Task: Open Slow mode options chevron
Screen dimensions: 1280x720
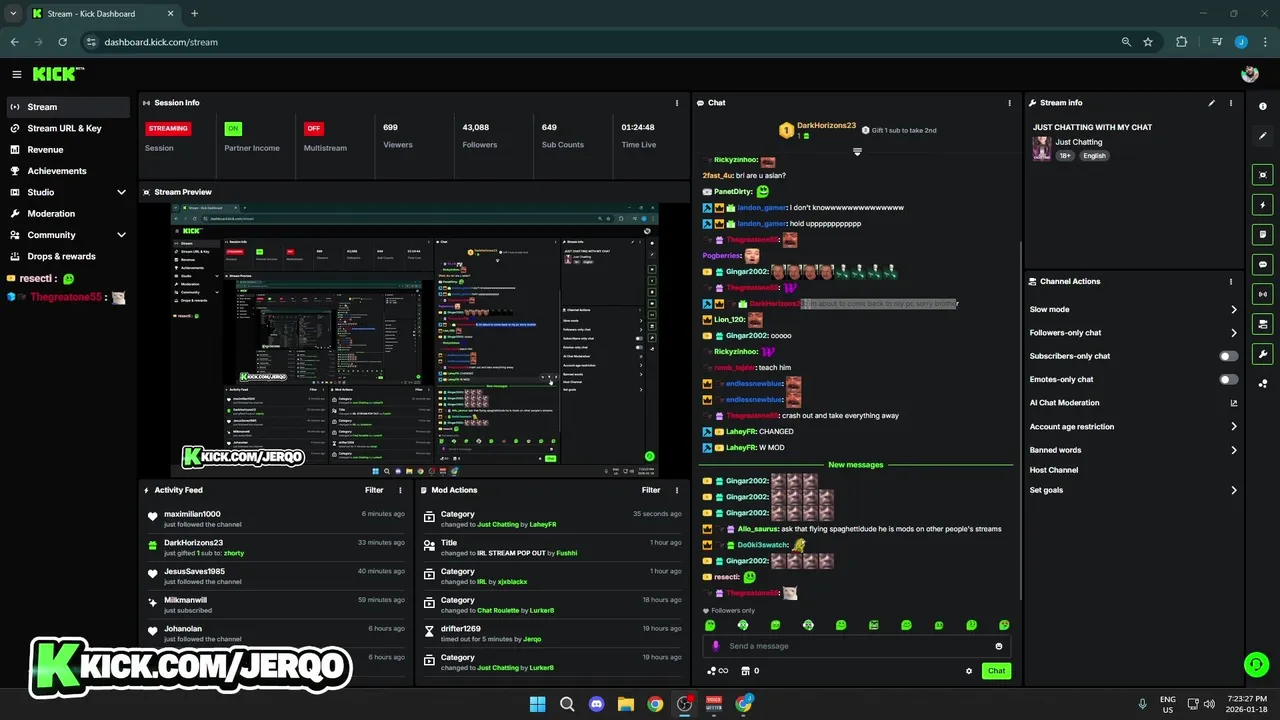Action: 1234,310
